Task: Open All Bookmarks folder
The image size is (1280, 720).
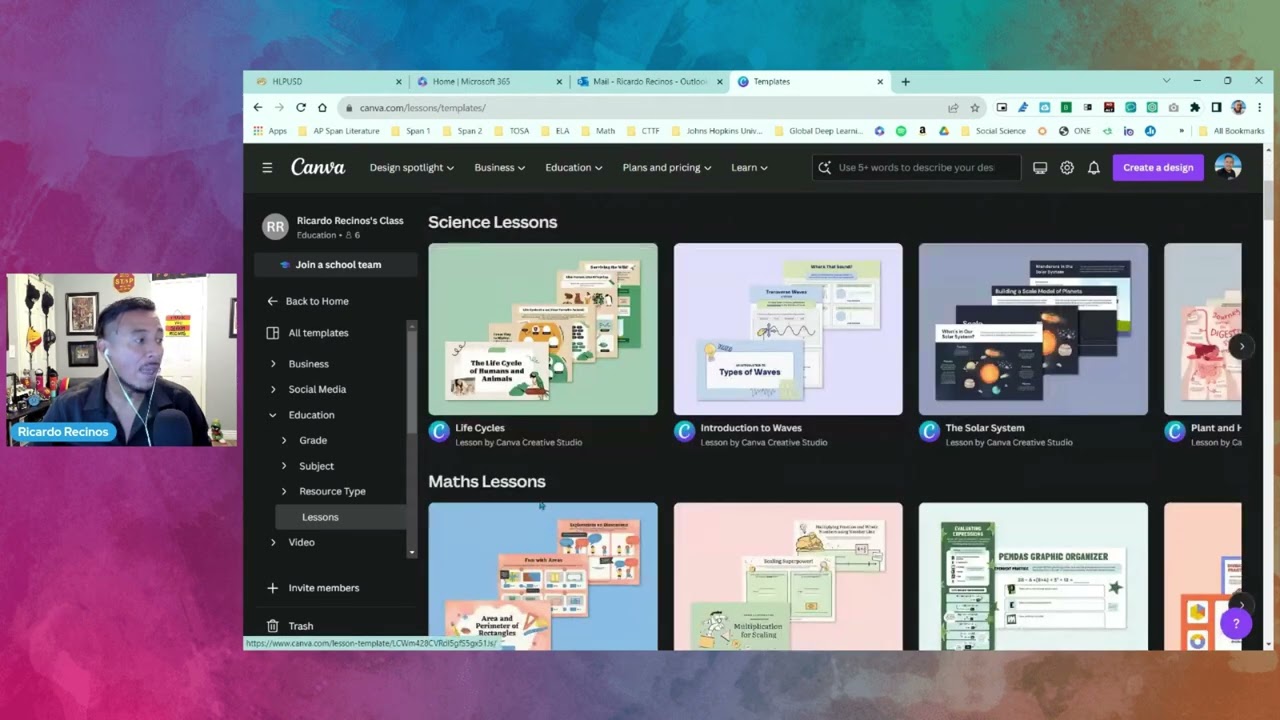Action: [x=1230, y=131]
